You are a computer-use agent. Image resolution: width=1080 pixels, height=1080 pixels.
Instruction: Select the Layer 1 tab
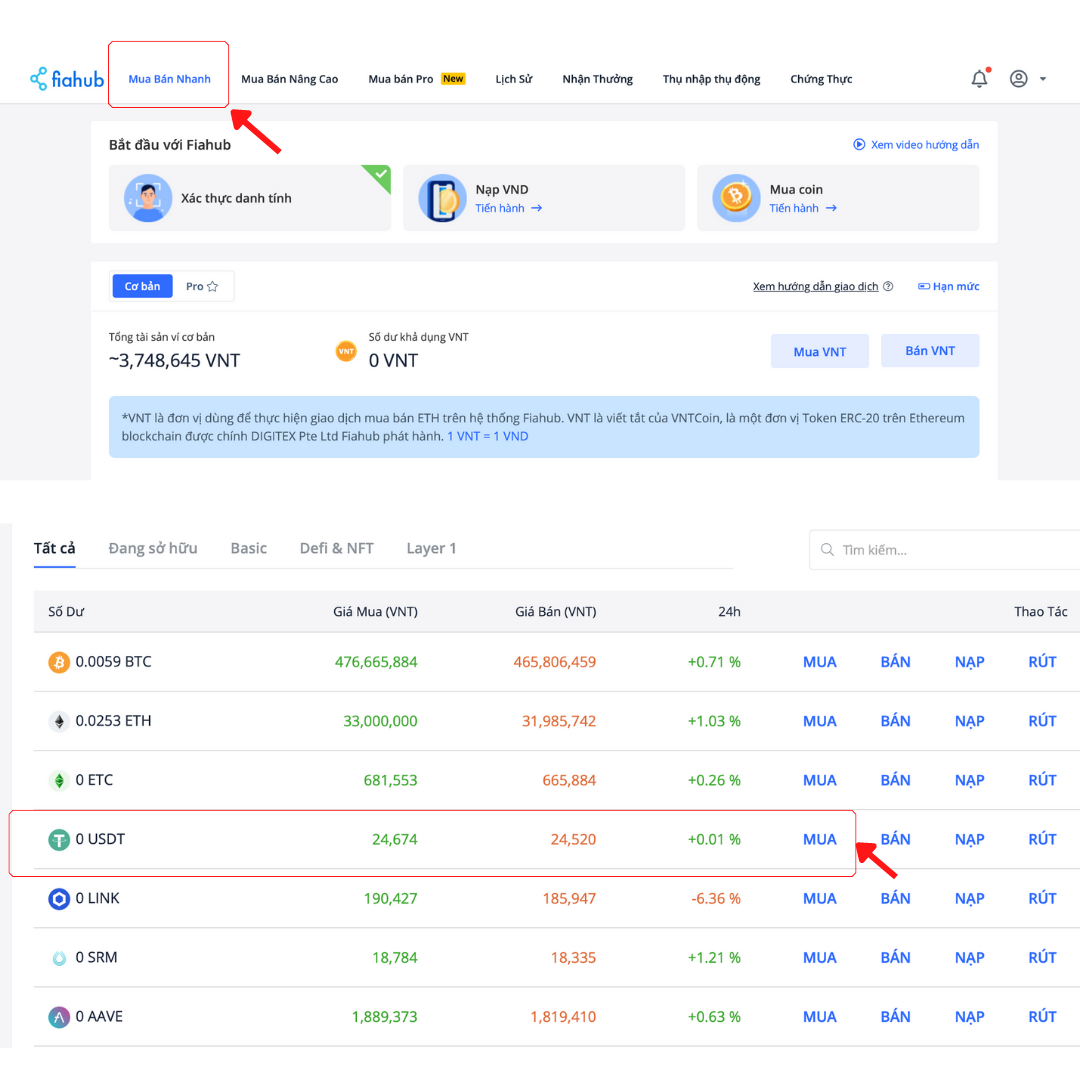click(431, 548)
